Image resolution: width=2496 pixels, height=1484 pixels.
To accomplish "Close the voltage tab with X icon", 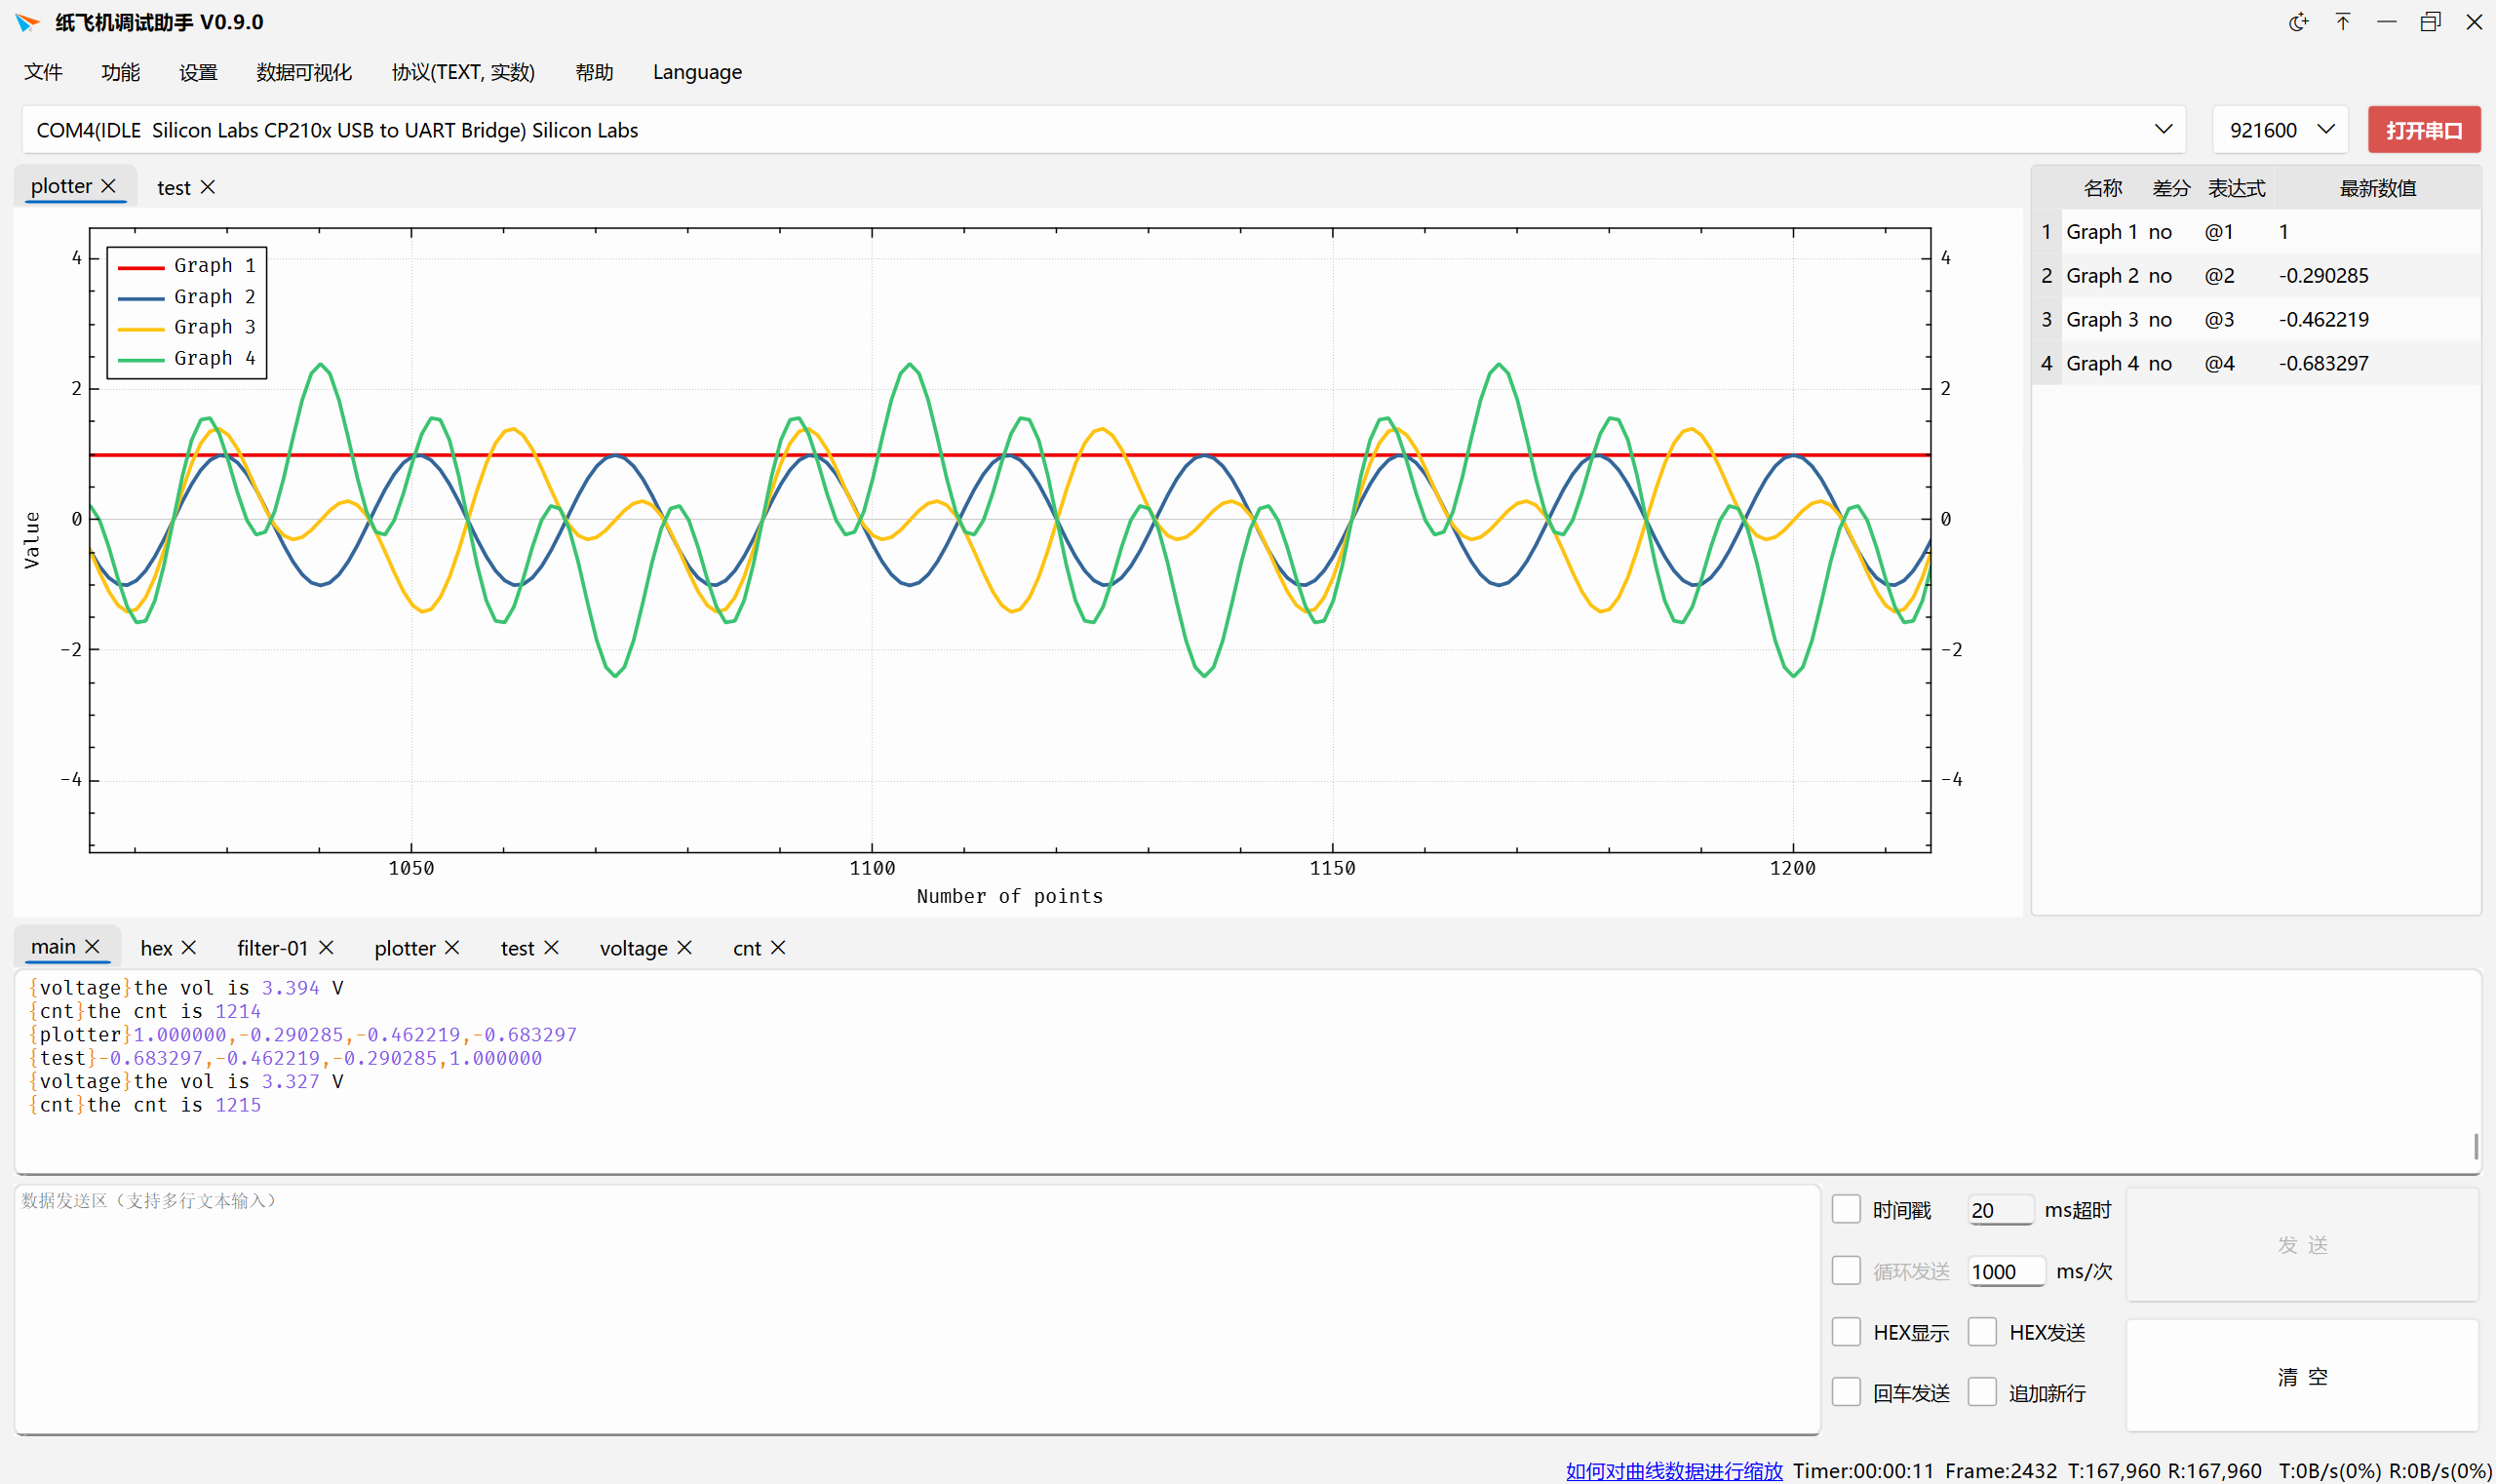I will click(x=685, y=947).
